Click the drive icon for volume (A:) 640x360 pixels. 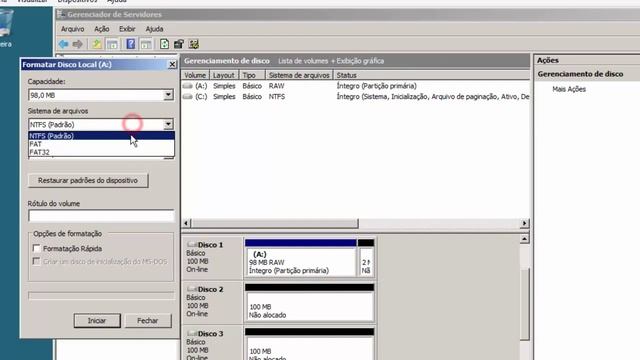188,86
